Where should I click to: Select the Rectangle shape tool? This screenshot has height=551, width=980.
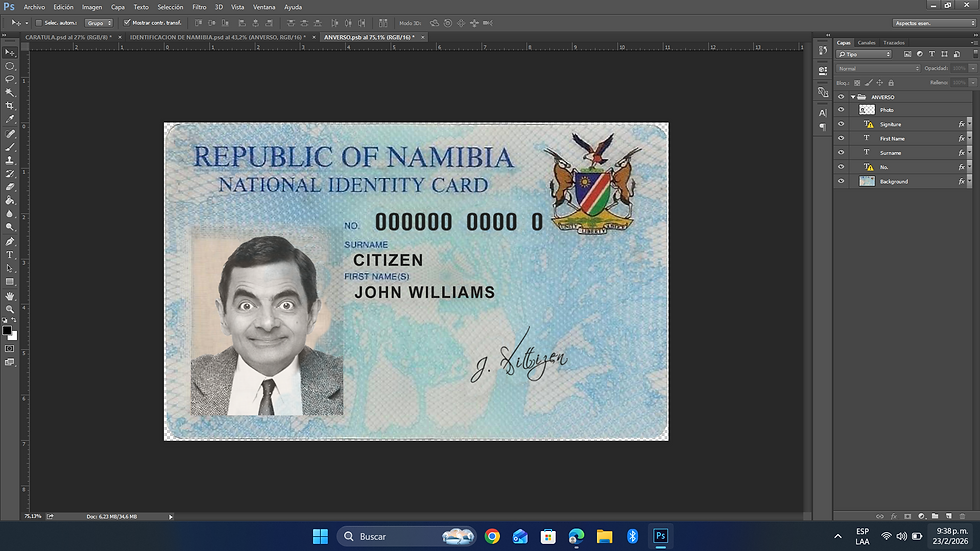click(x=9, y=282)
